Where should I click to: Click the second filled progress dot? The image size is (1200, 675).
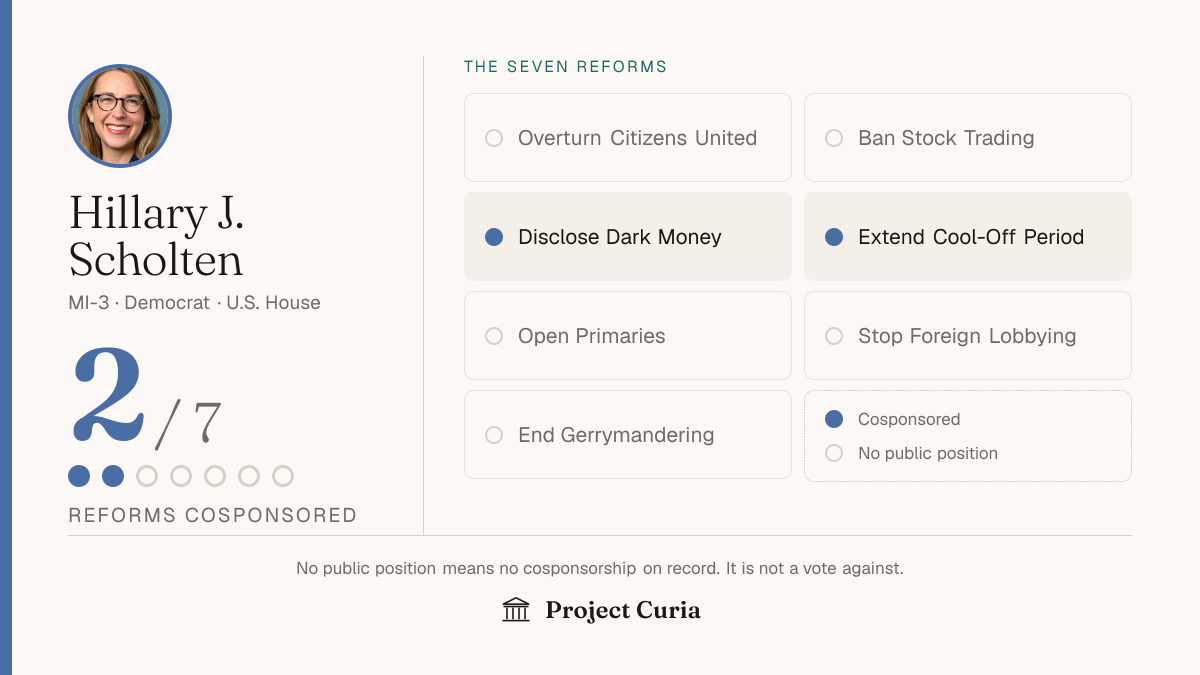tap(113, 476)
